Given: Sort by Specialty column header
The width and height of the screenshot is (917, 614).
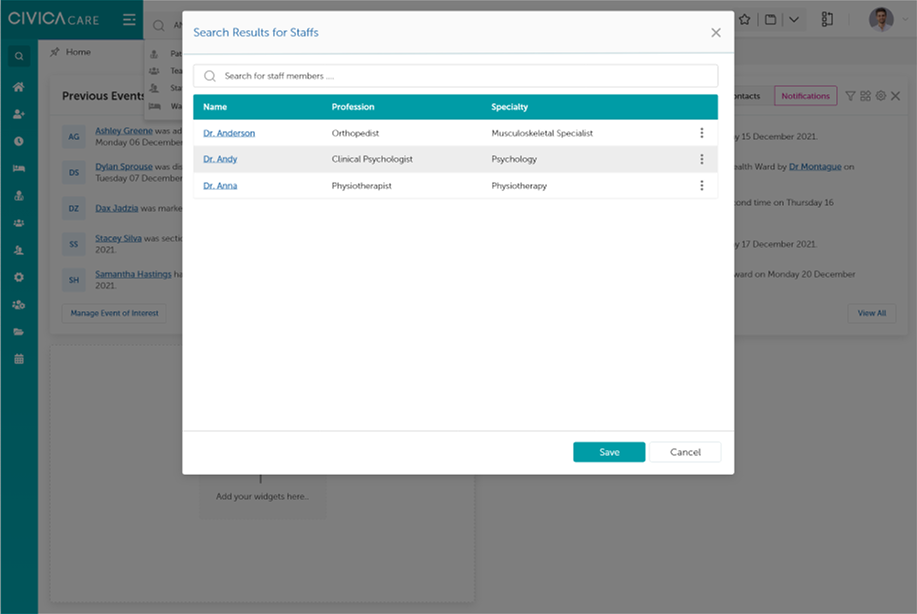Looking at the screenshot, I should coord(509,107).
